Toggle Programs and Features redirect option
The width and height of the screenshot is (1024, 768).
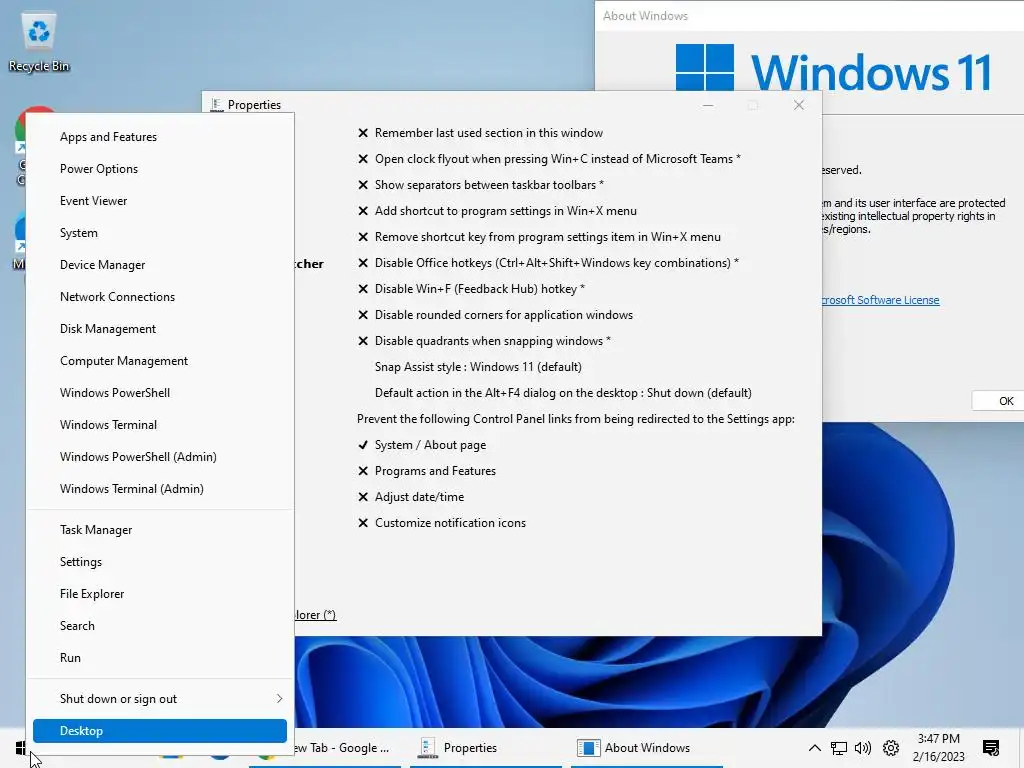(426, 471)
